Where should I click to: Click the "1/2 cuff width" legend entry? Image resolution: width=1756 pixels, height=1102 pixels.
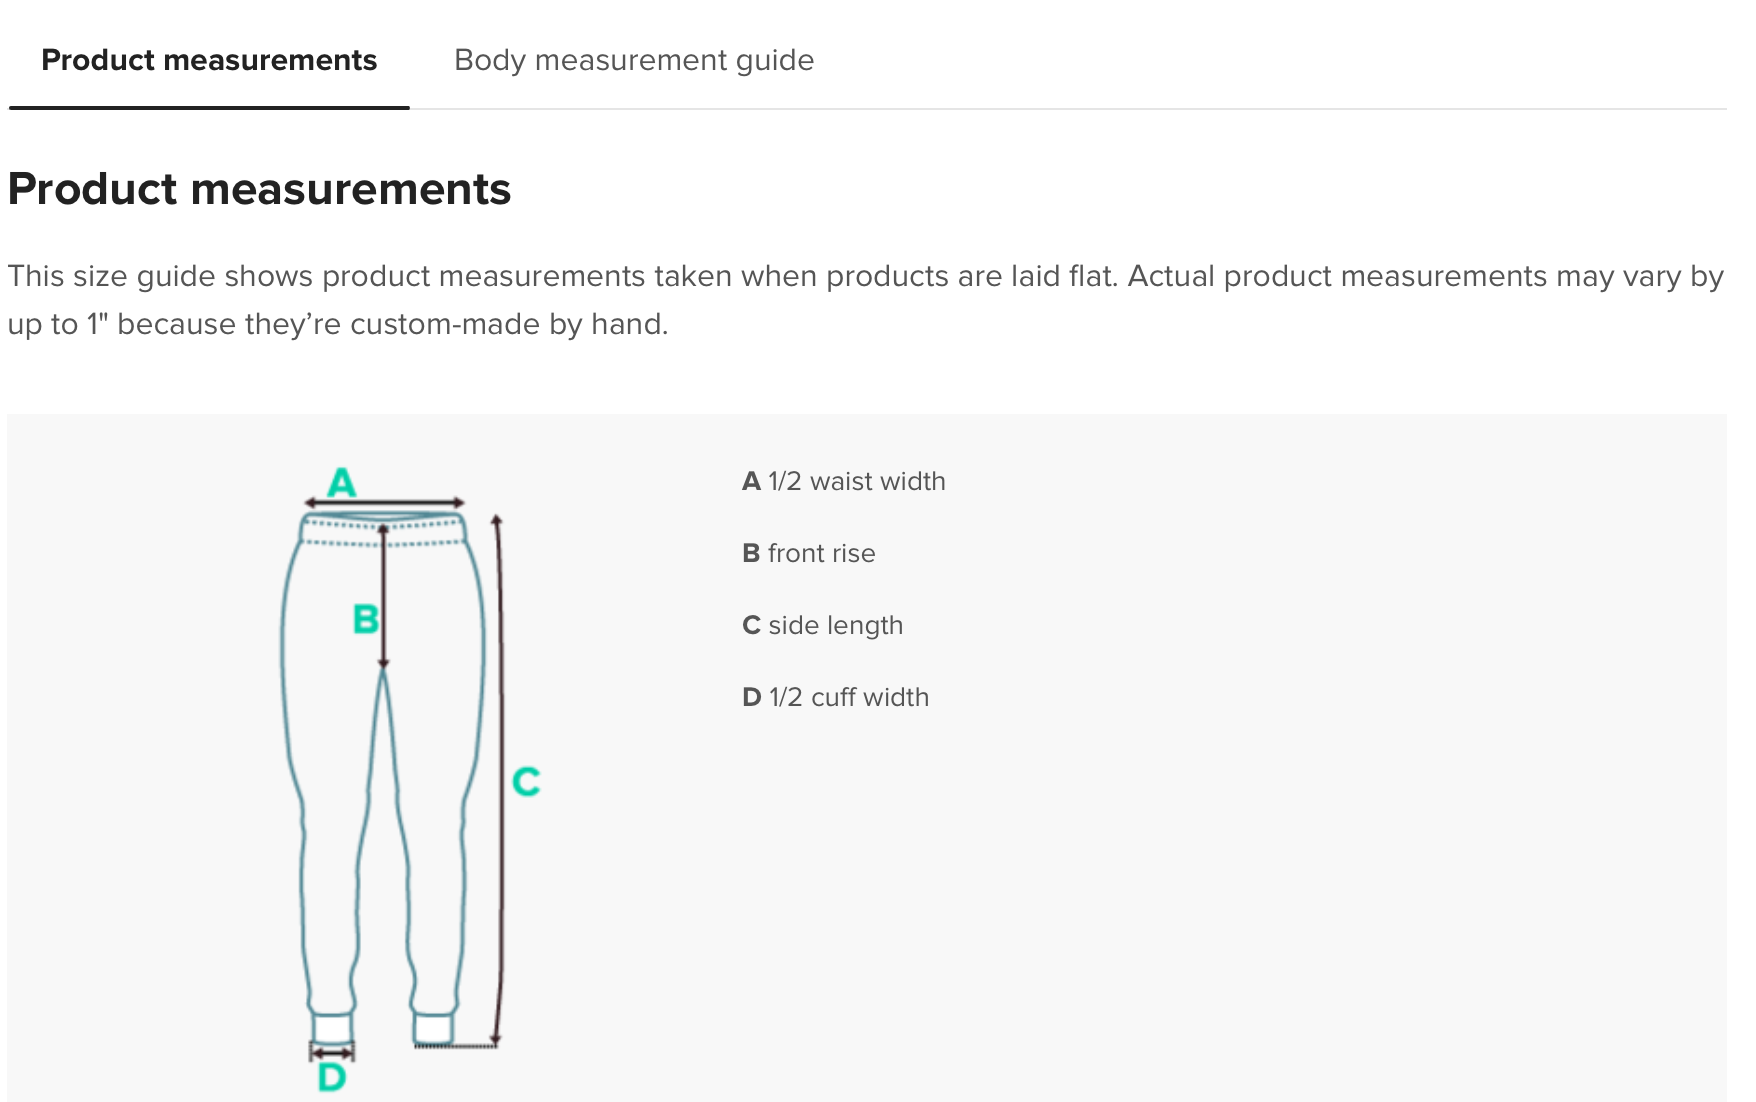(836, 697)
